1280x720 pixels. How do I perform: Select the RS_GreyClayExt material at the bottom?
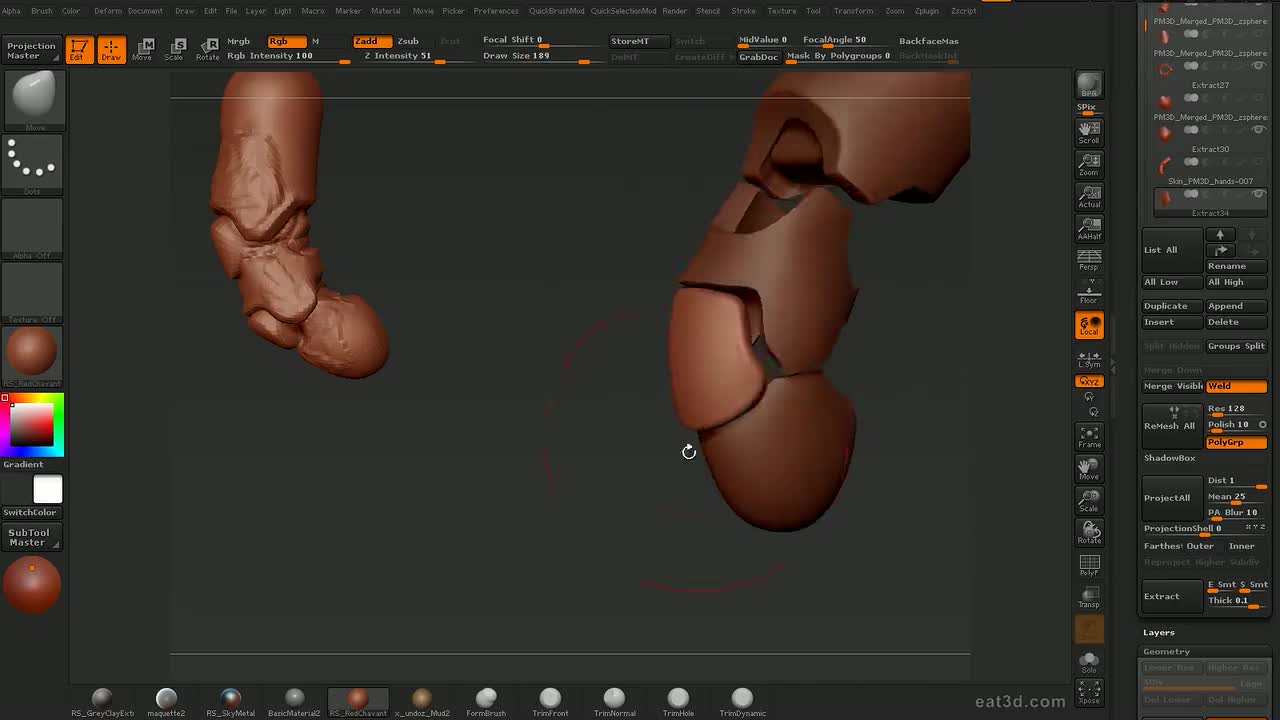(102, 702)
